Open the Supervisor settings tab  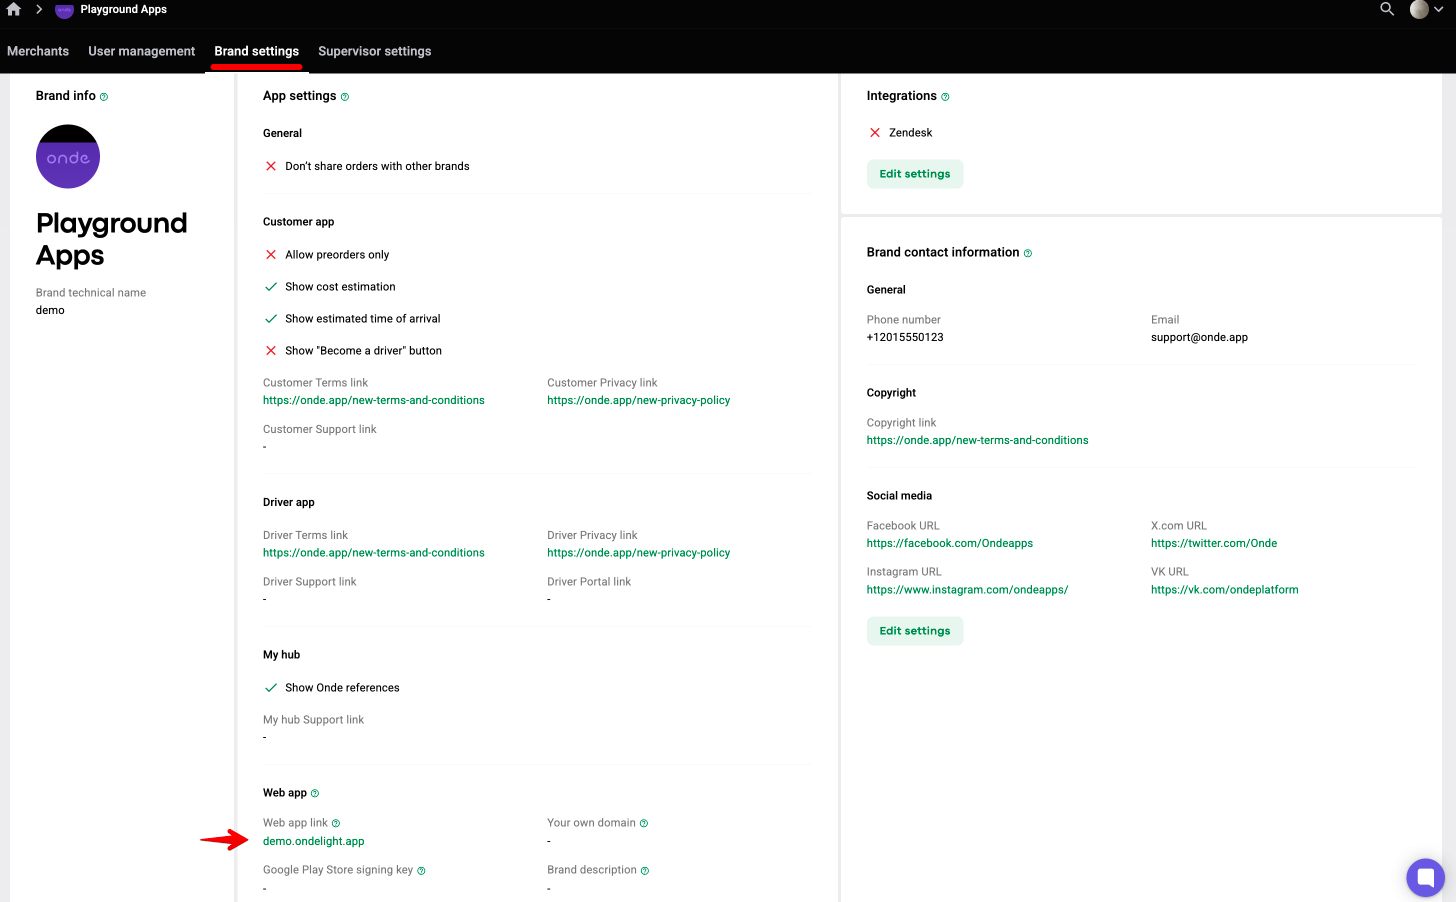375,51
